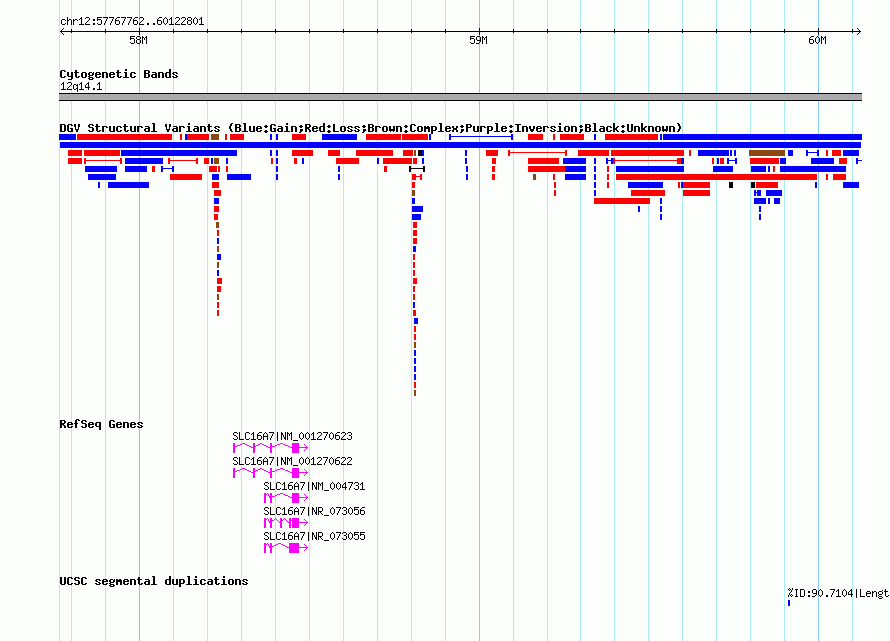Click the full-width blue gain variant bar
Screen dimensions: 890x641
tap(460, 145)
